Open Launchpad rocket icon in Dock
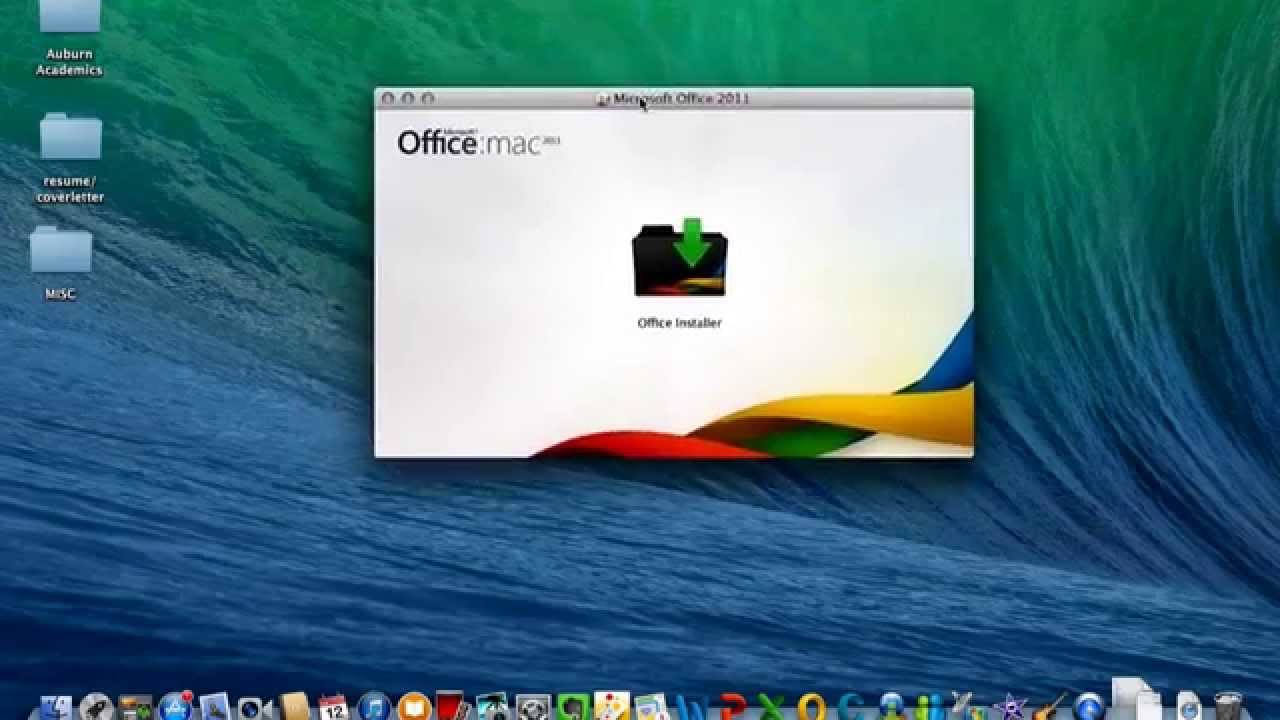Image resolution: width=1280 pixels, height=720 pixels. (x=96, y=706)
